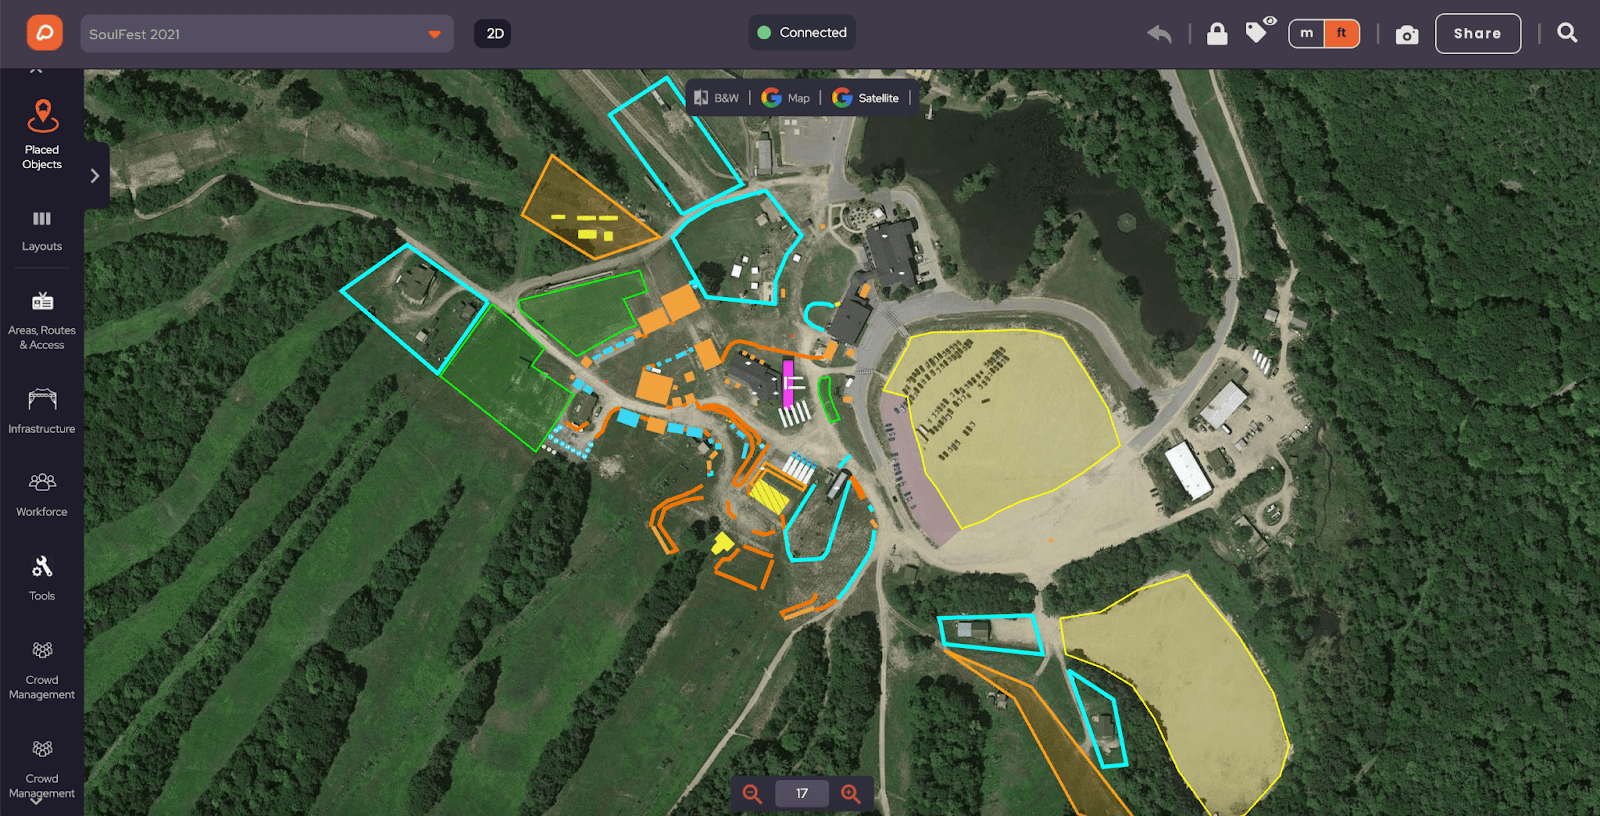Image resolution: width=1600 pixels, height=816 pixels.
Task: Switch units to feet
Action: 1342,33
